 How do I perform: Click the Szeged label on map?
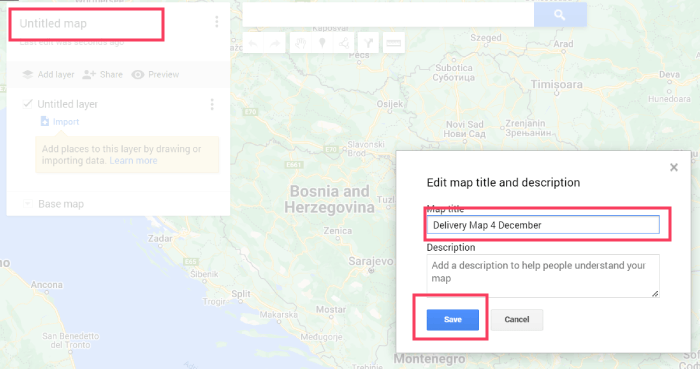click(x=486, y=38)
